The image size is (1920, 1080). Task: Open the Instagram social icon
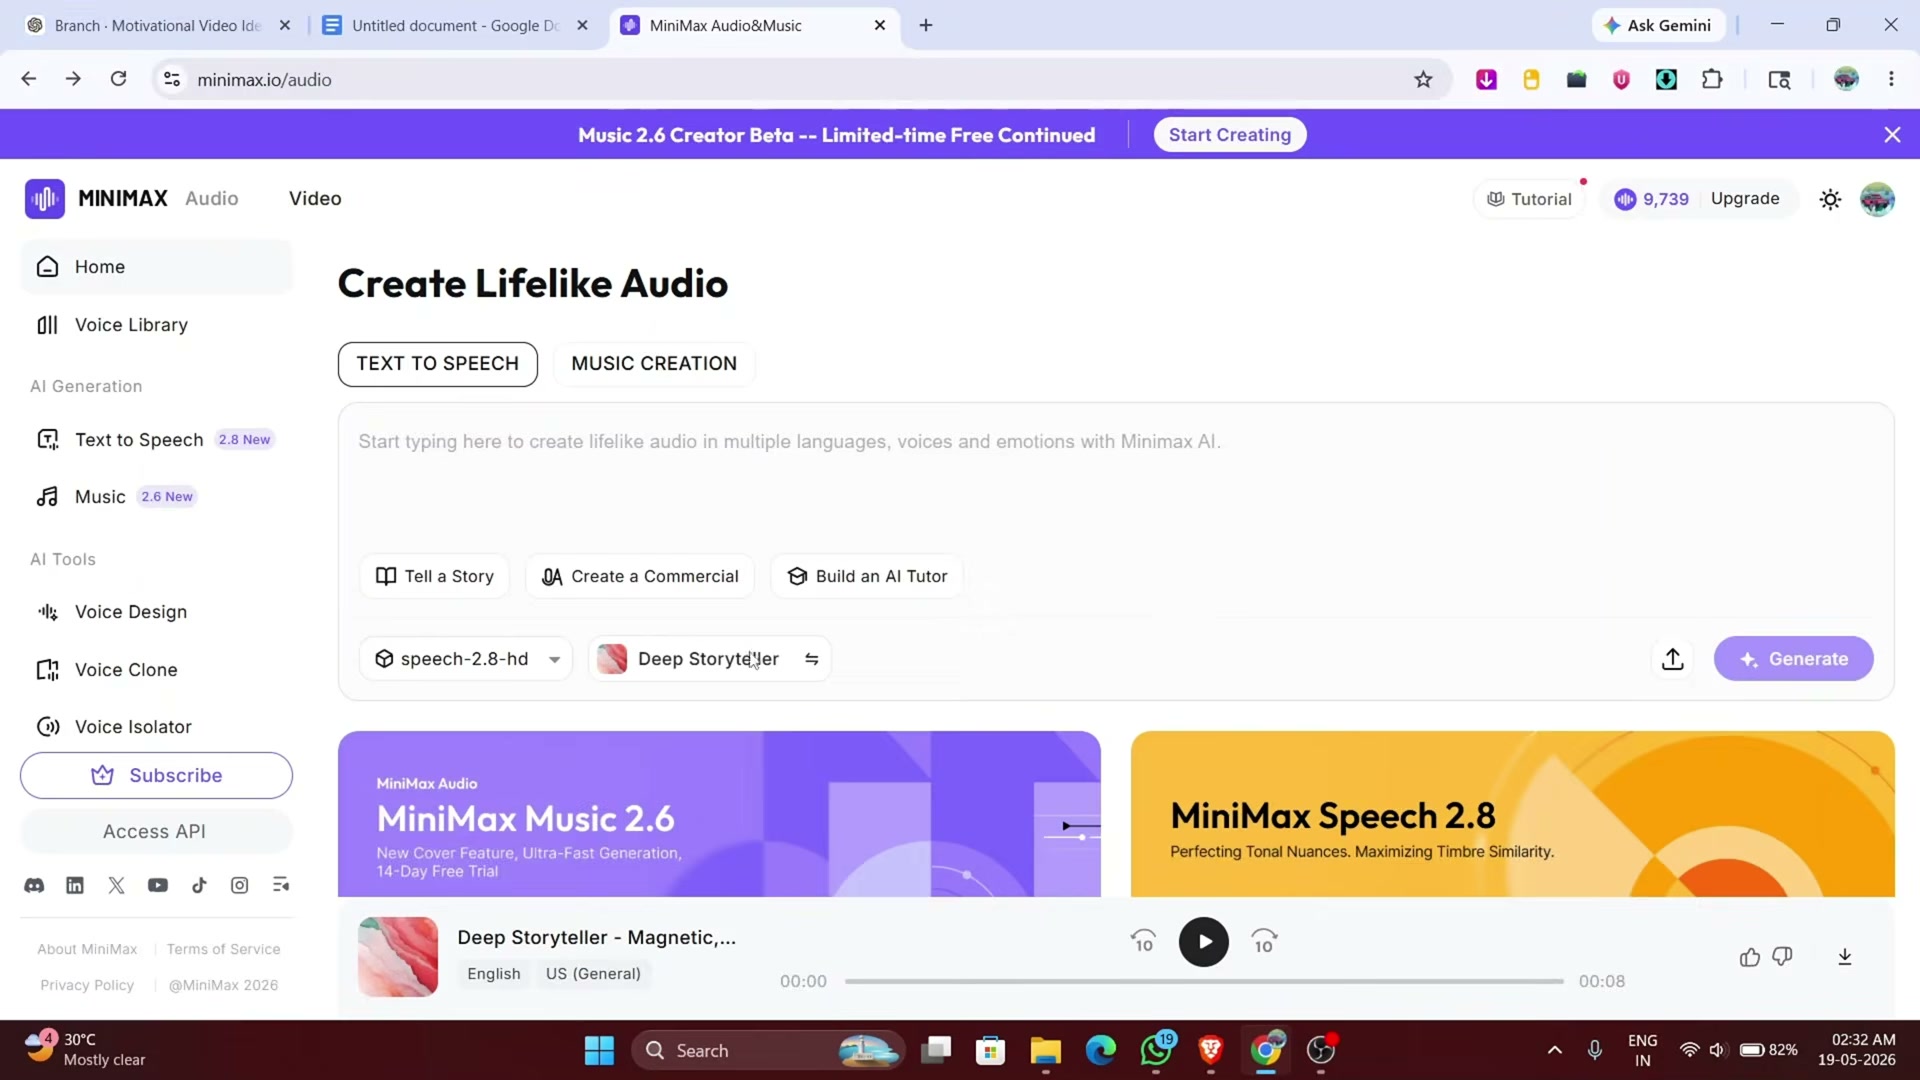pos(240,885)
